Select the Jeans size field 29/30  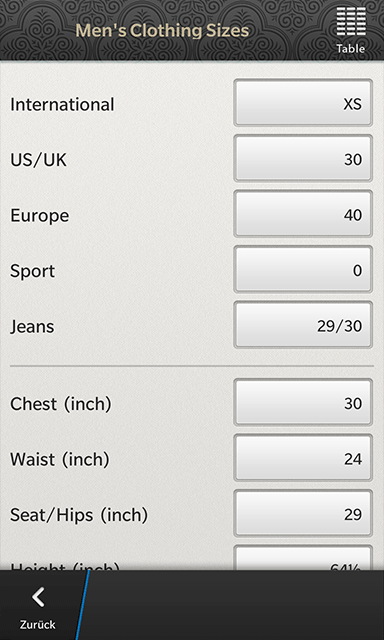(303, 324)
